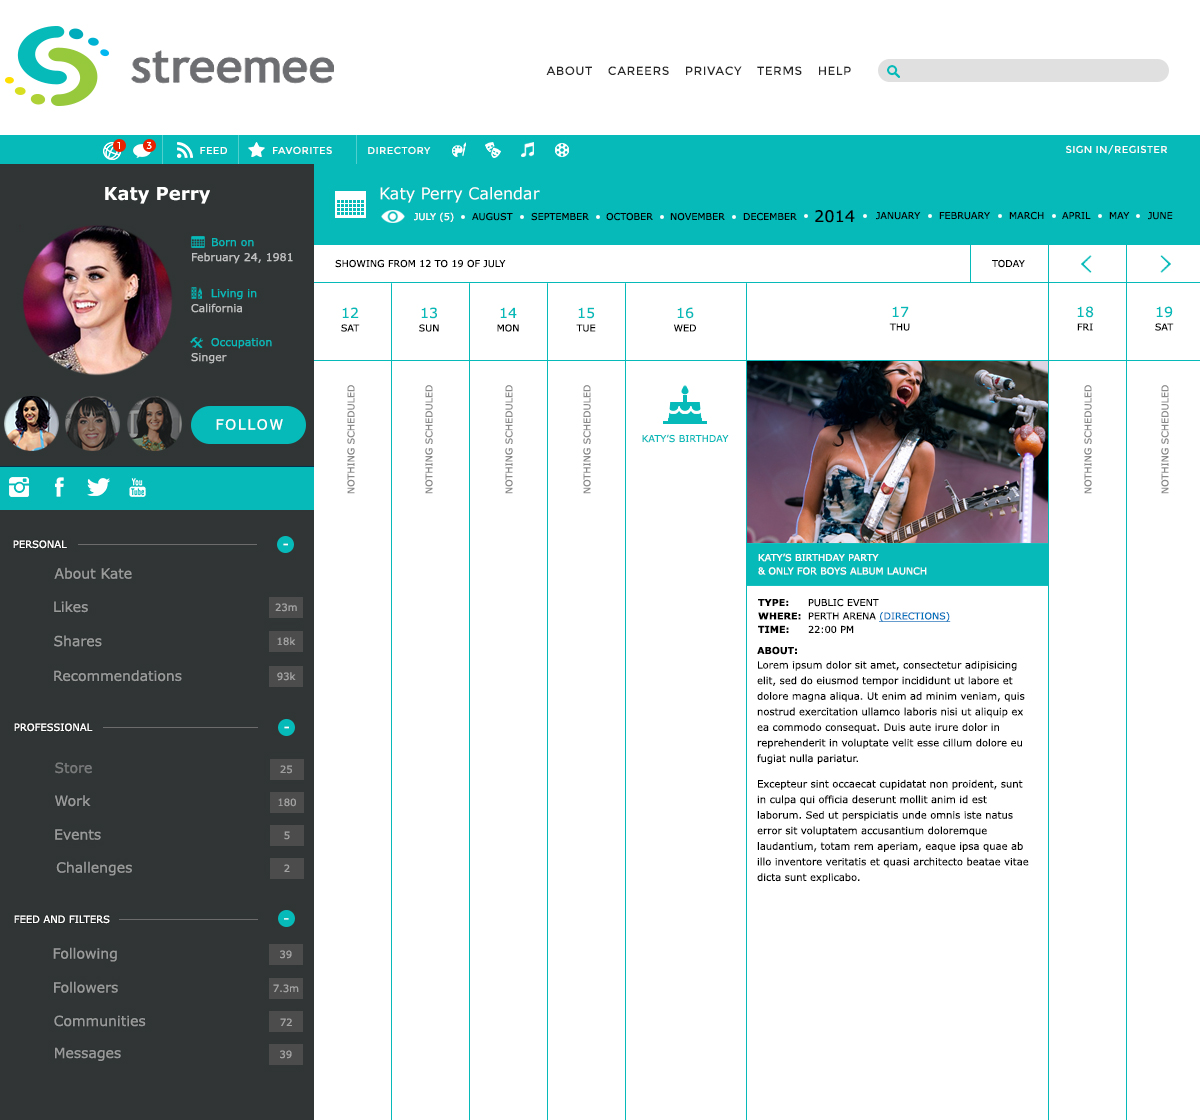The image size is (1200, 1120).
Task: Open About Kate in sidebar
Action: pos(93,574)
